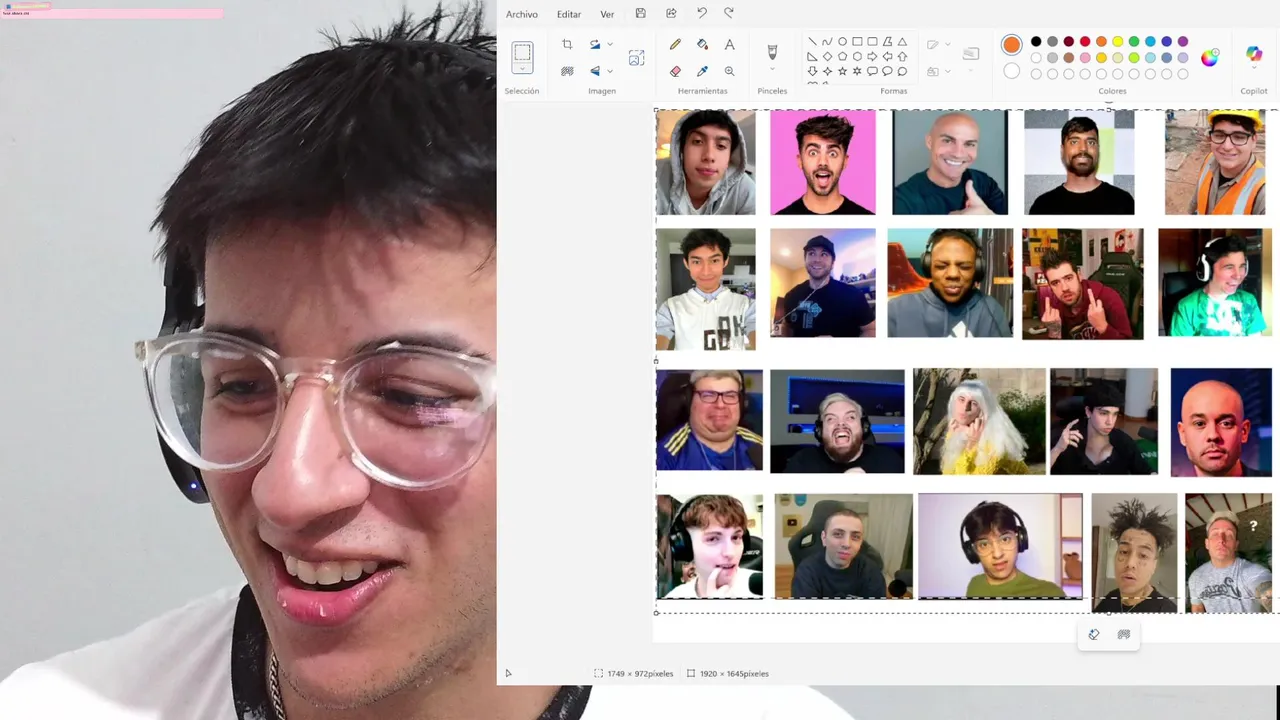Click the Copilot icon
The image size is (1280, 720).
[1254, 54]
